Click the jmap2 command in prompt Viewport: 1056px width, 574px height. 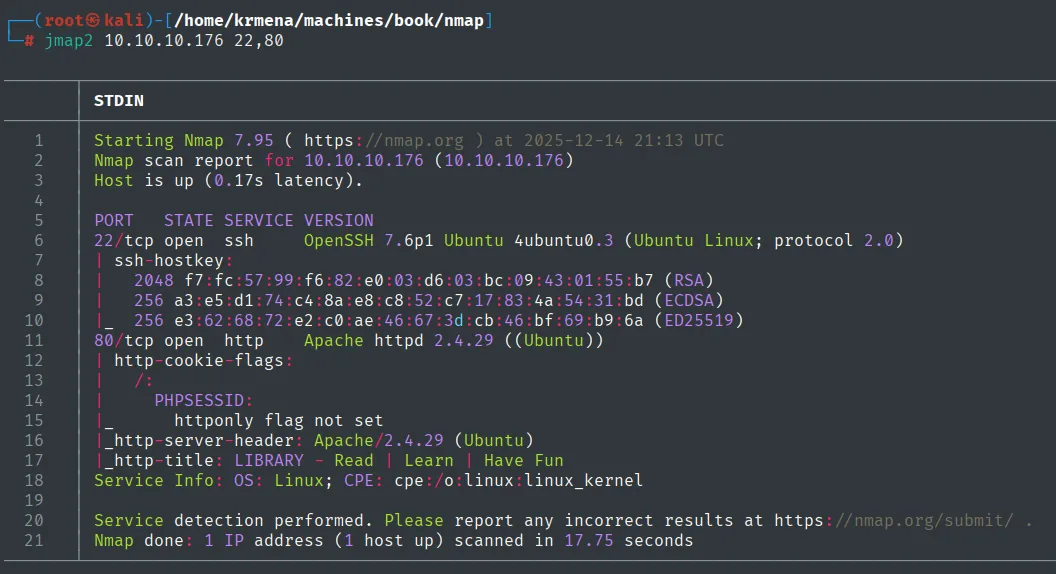tap(69, 40)
